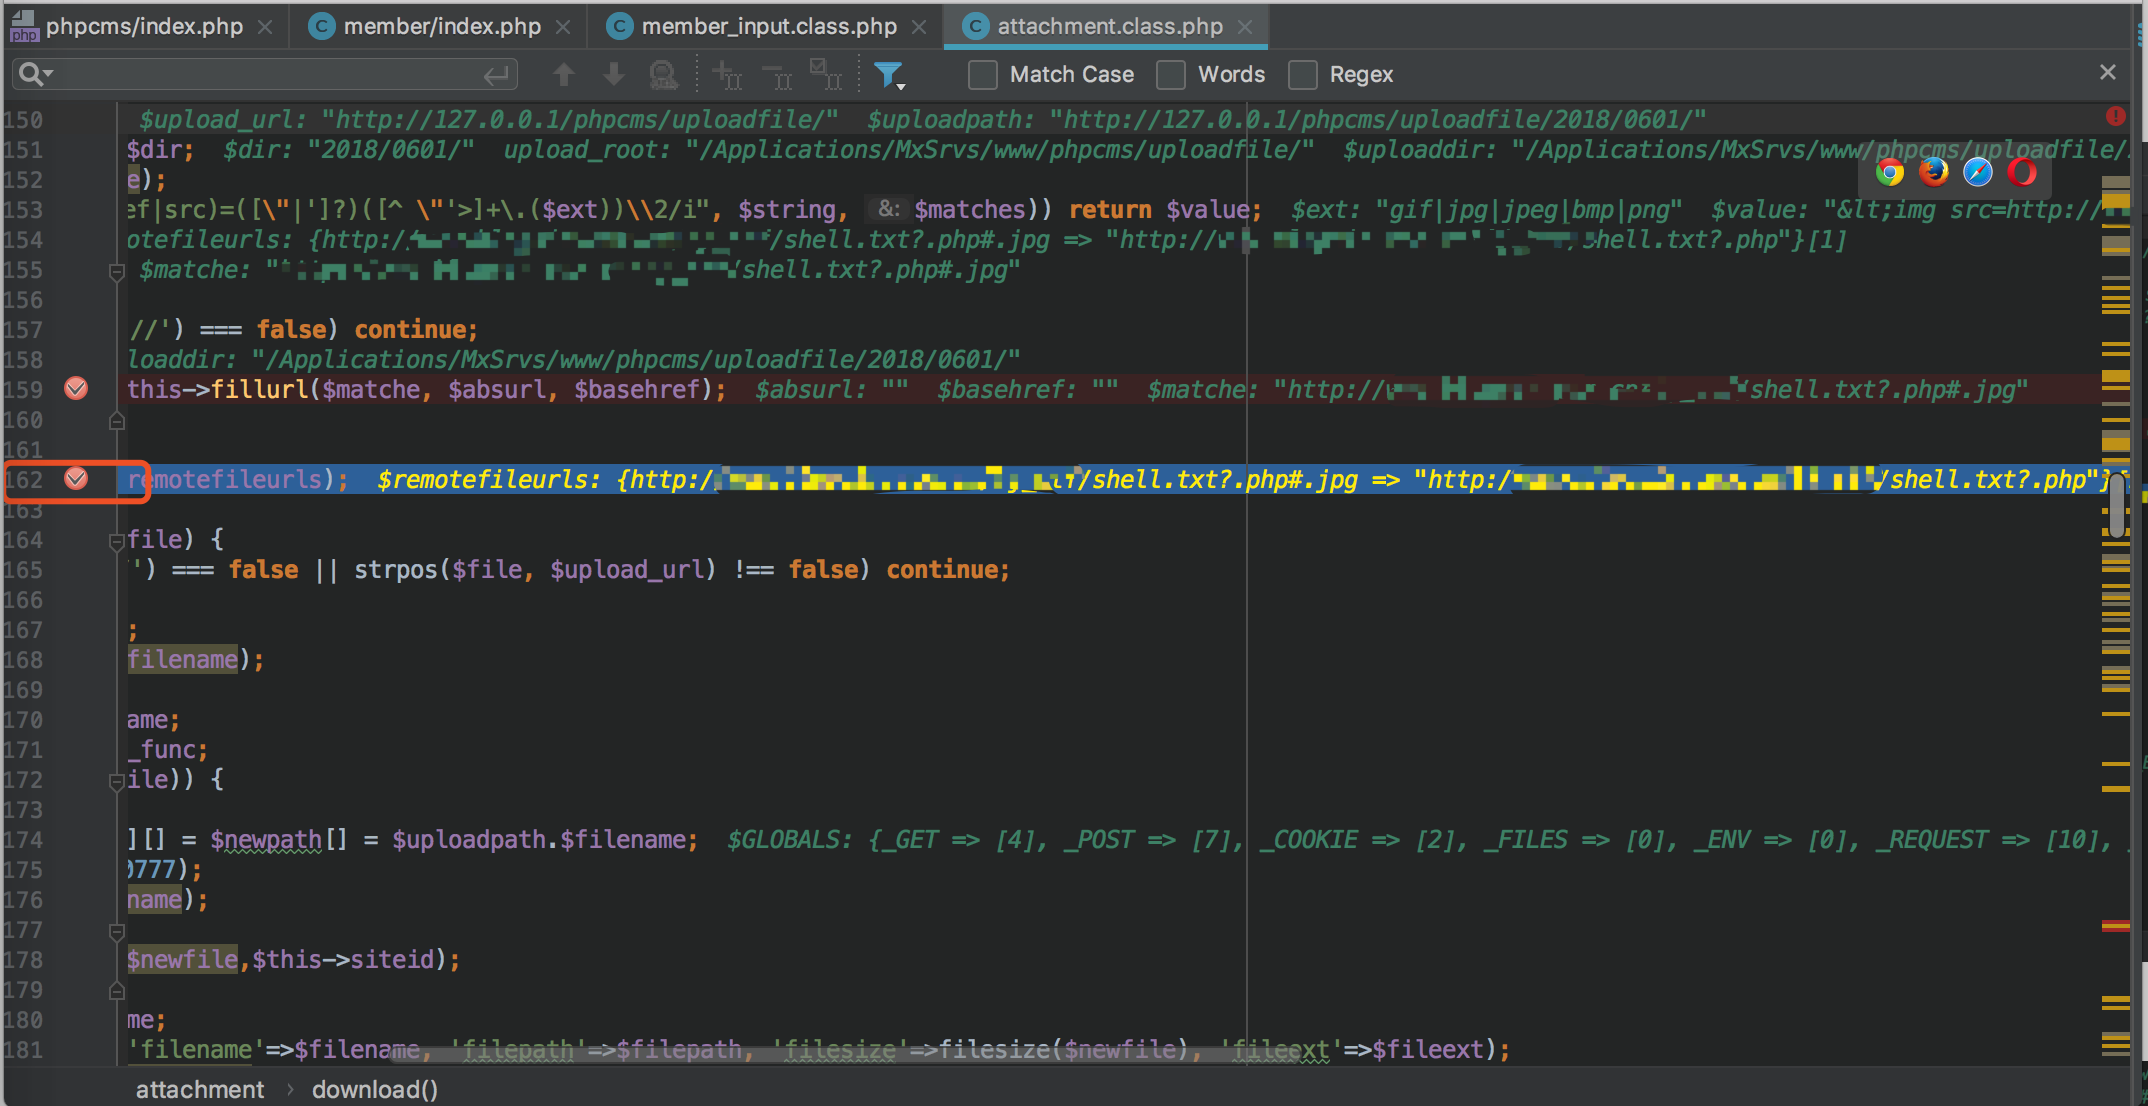
Task: Click add selection for next occurrence icon
Action: (x=726, y=74)
